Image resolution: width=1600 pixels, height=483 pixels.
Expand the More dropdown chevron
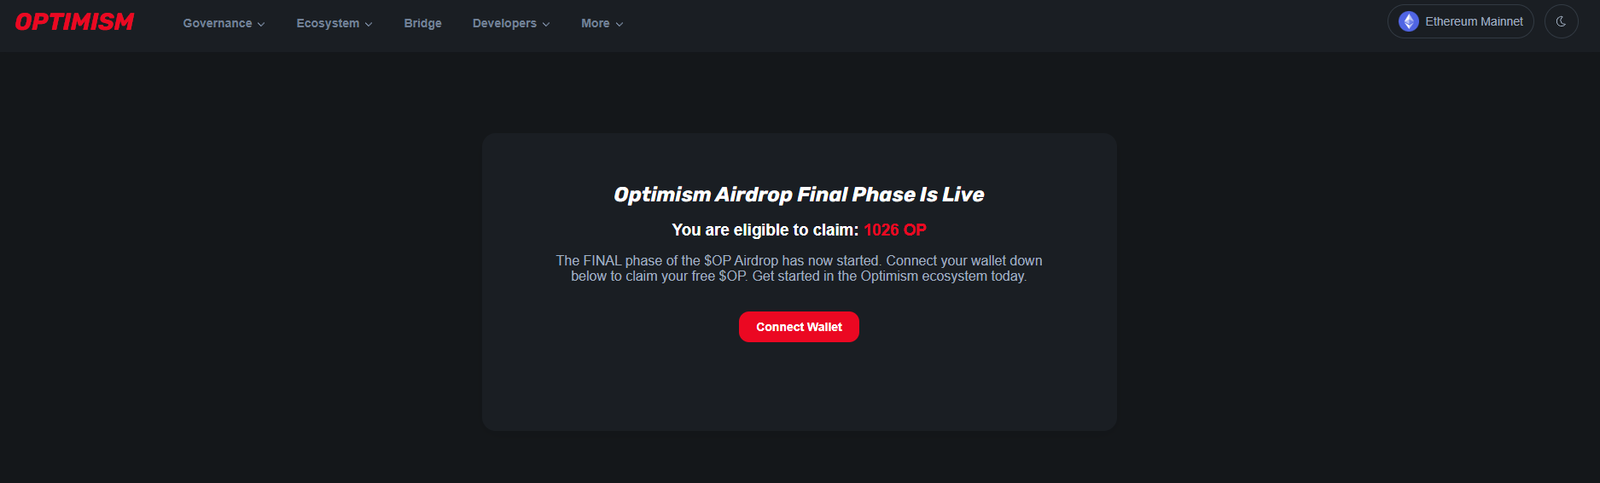pos(619,24)
